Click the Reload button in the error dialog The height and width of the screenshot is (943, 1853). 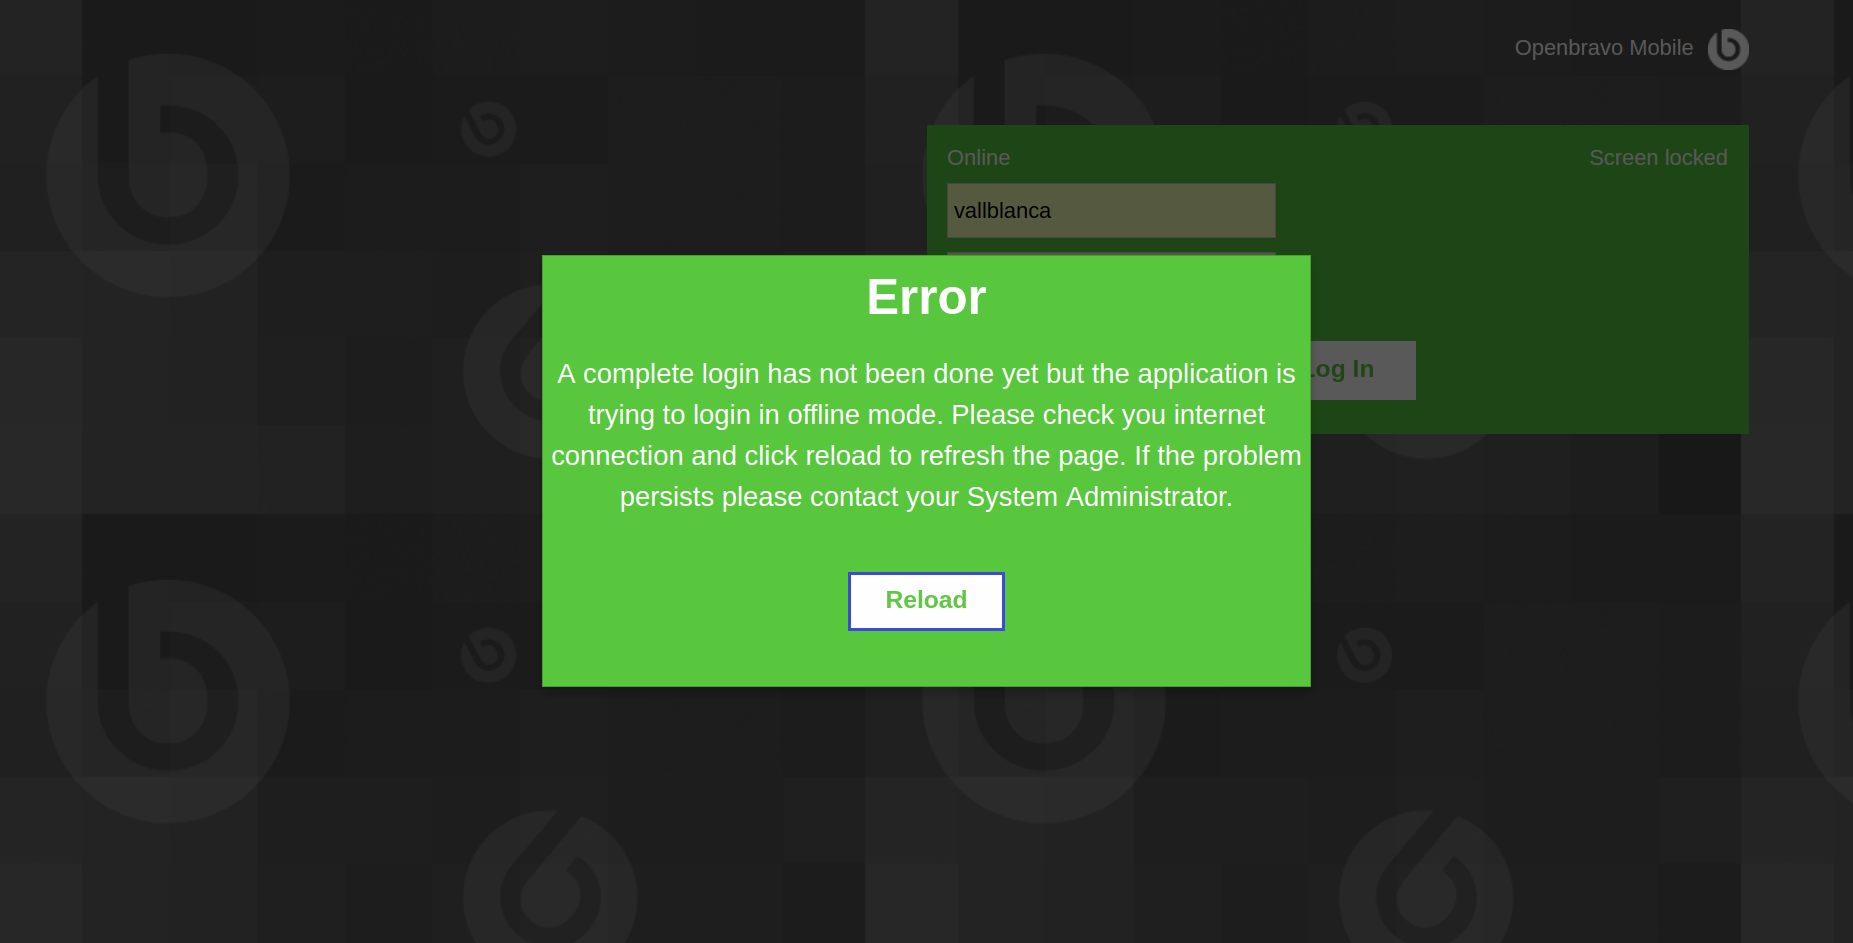pyautogui.click(x=926, y=601)
